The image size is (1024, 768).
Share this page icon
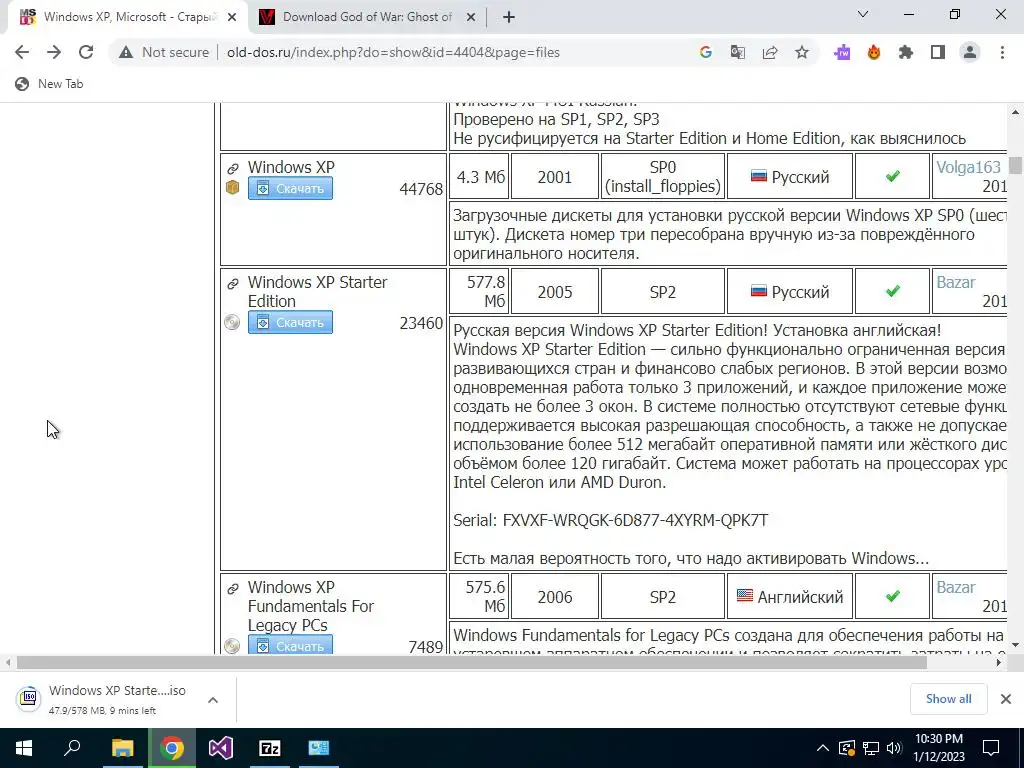pyautogui.click(x=770, y=52)
